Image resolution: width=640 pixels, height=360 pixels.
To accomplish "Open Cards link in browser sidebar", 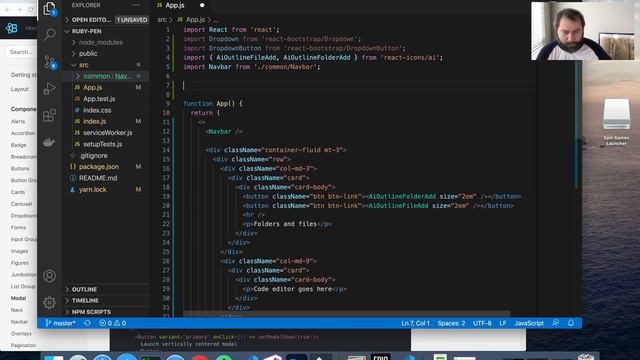I will point(18,192).
